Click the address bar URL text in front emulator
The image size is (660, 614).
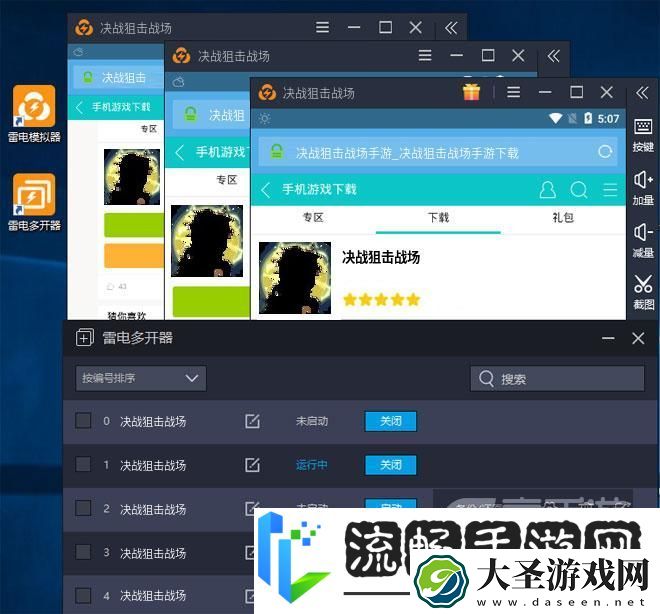pyautogui.click(x=407, y=153)
